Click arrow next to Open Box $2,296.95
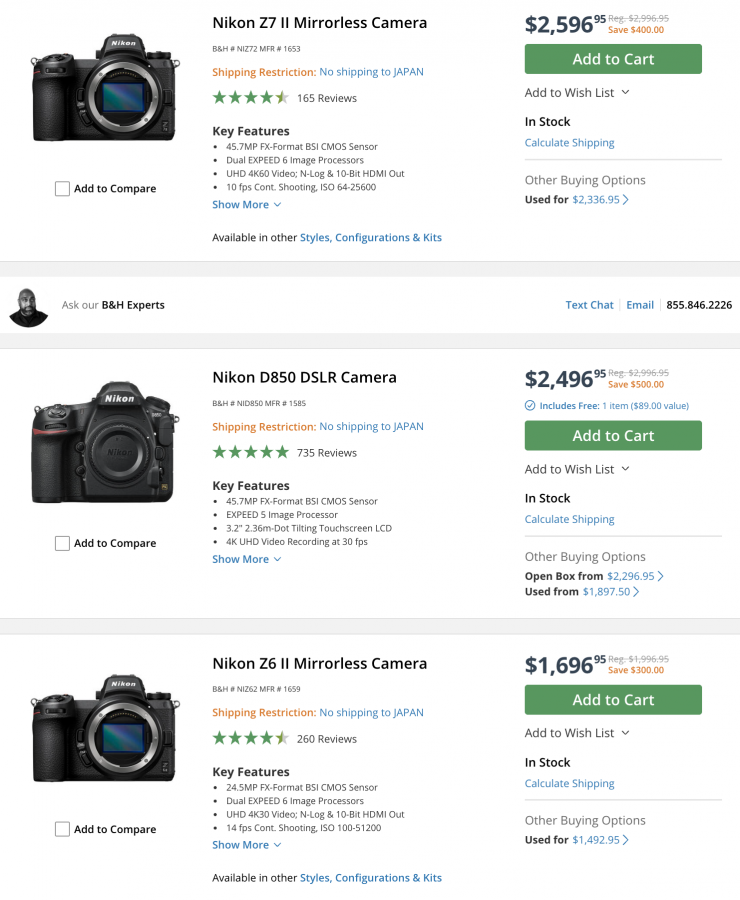740x900 pixels. 661,576
